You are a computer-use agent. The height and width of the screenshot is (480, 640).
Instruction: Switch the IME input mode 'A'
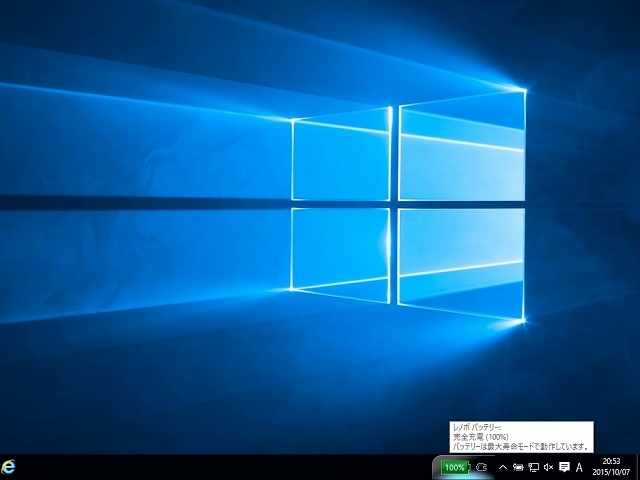[x=579, y=467]
